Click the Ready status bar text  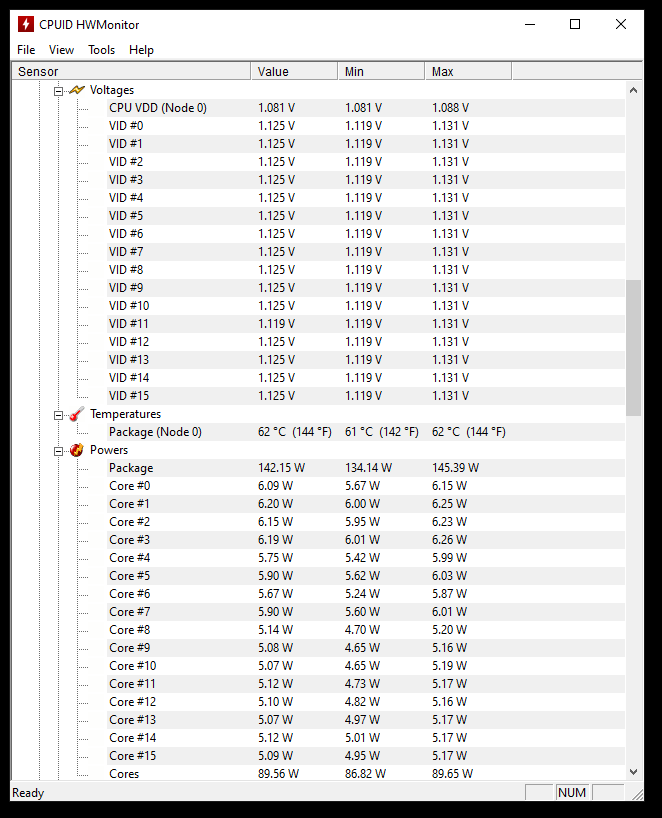[28, 793]
